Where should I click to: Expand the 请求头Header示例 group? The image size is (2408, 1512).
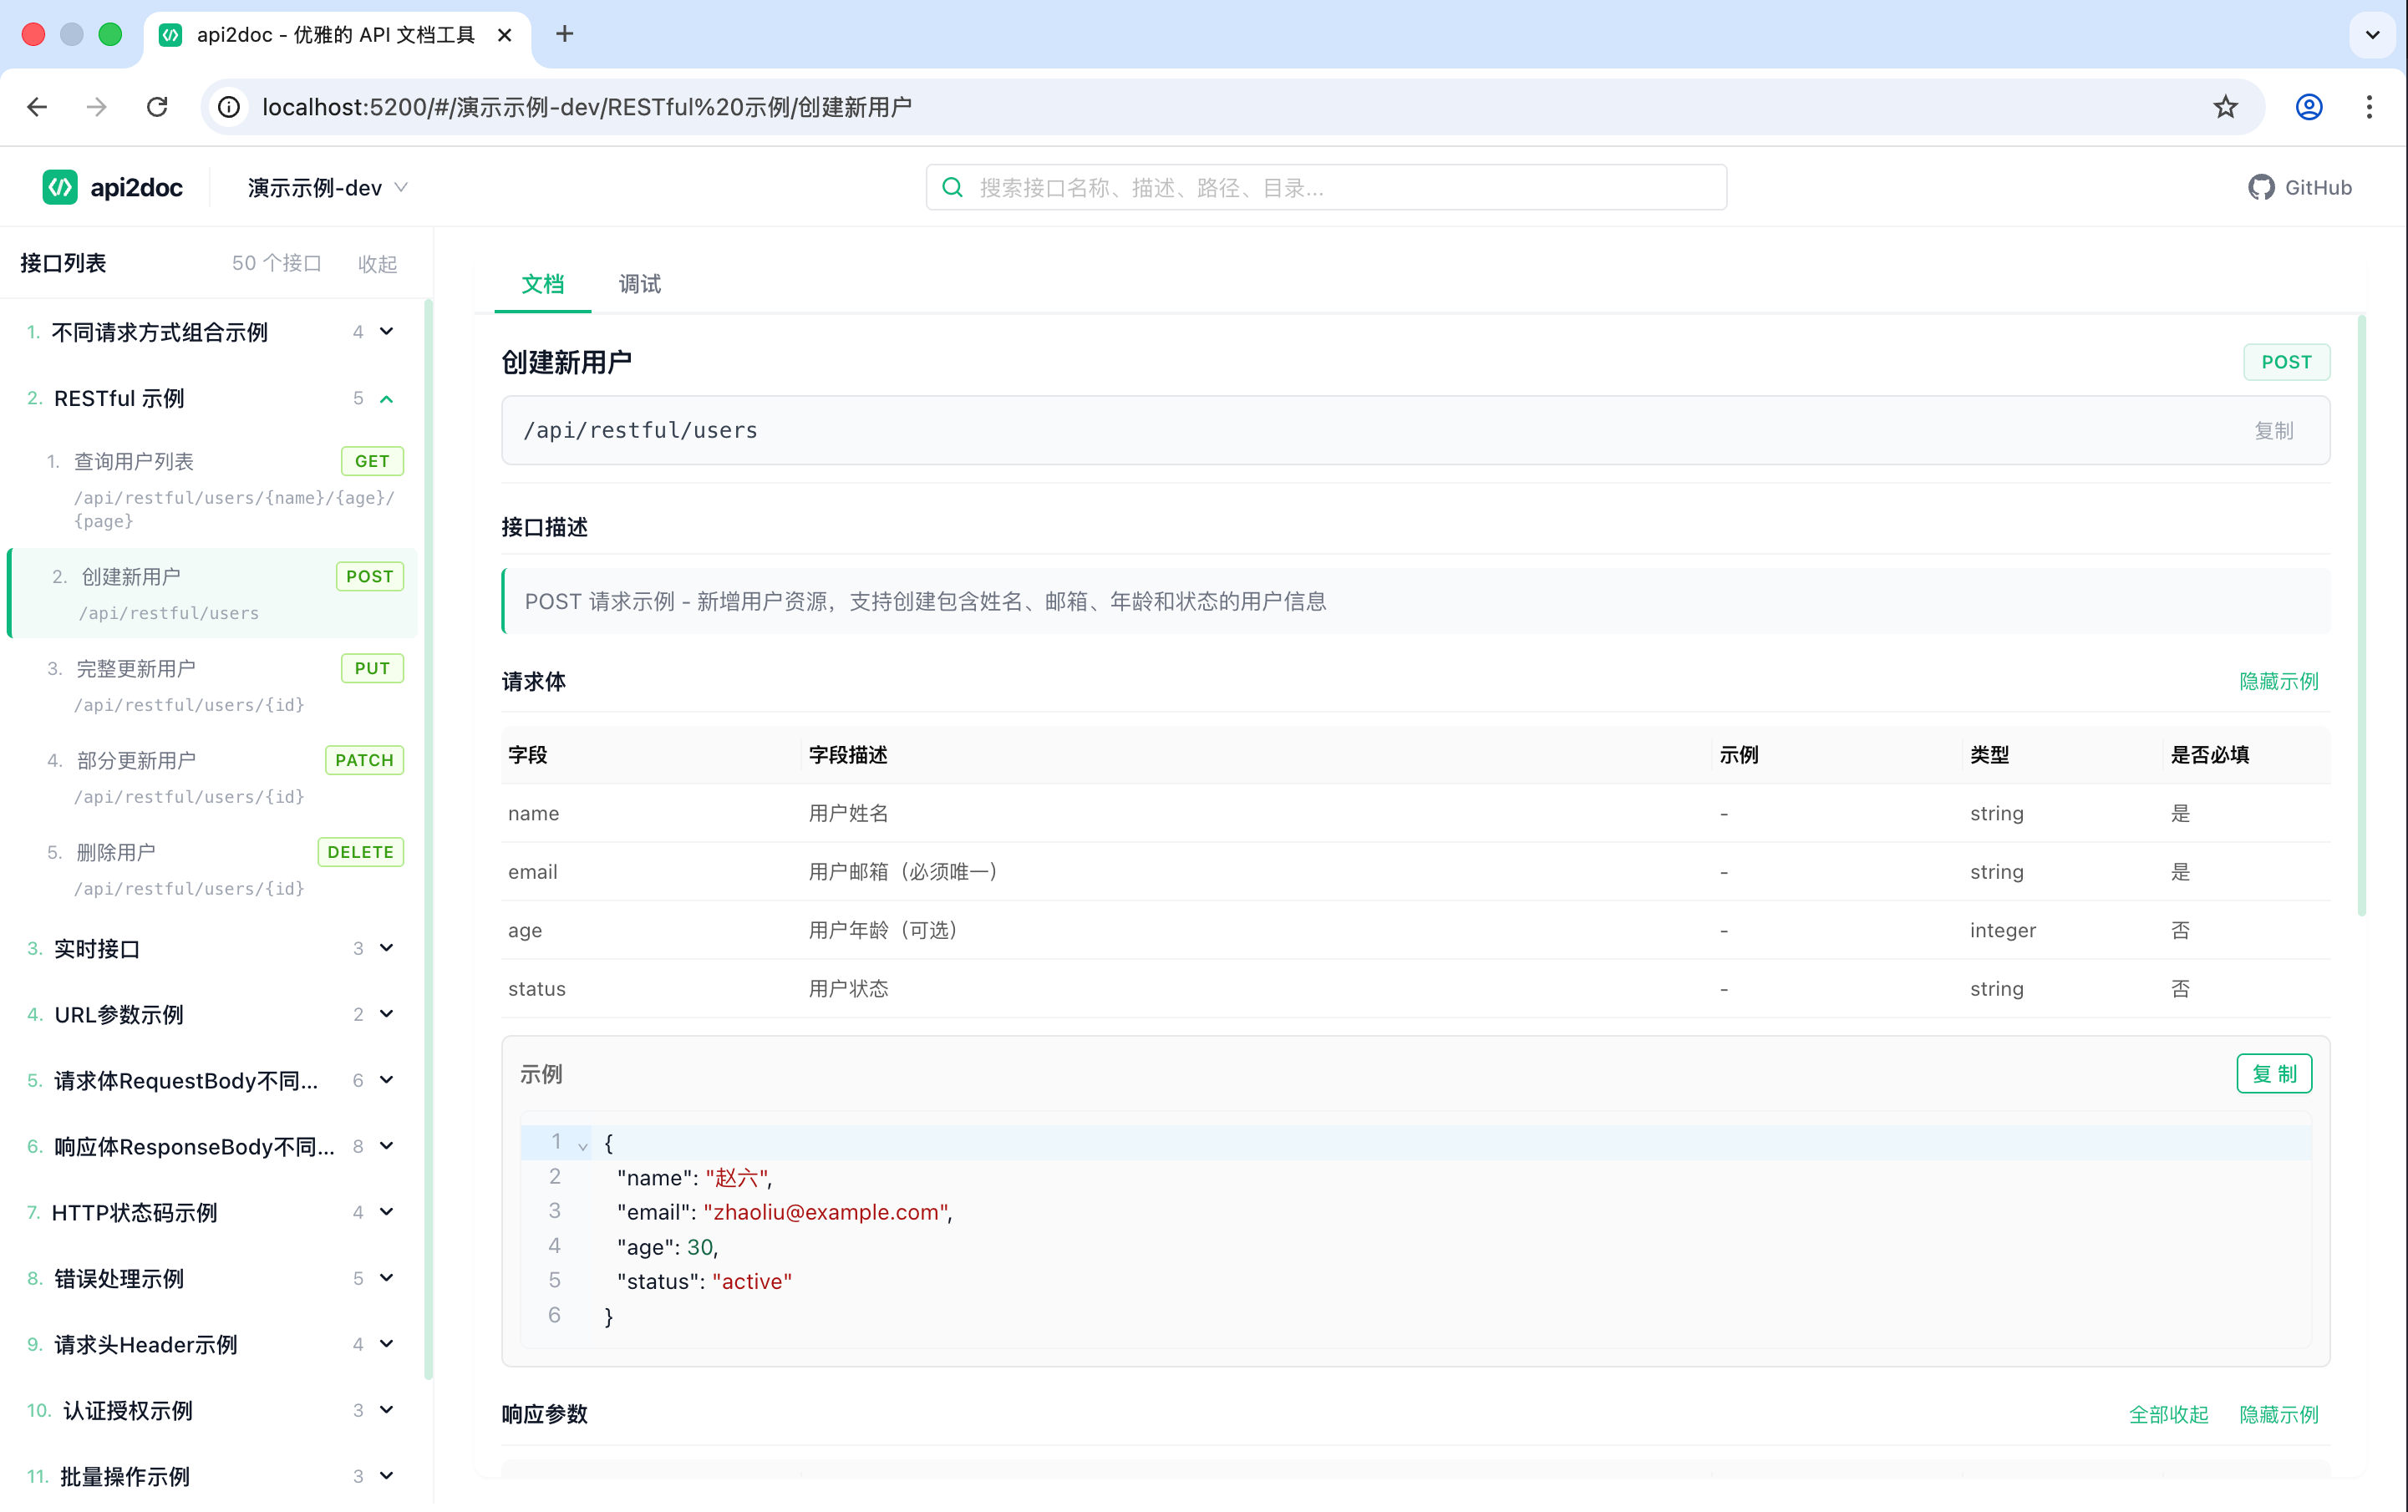click(x=212, y=1344)
